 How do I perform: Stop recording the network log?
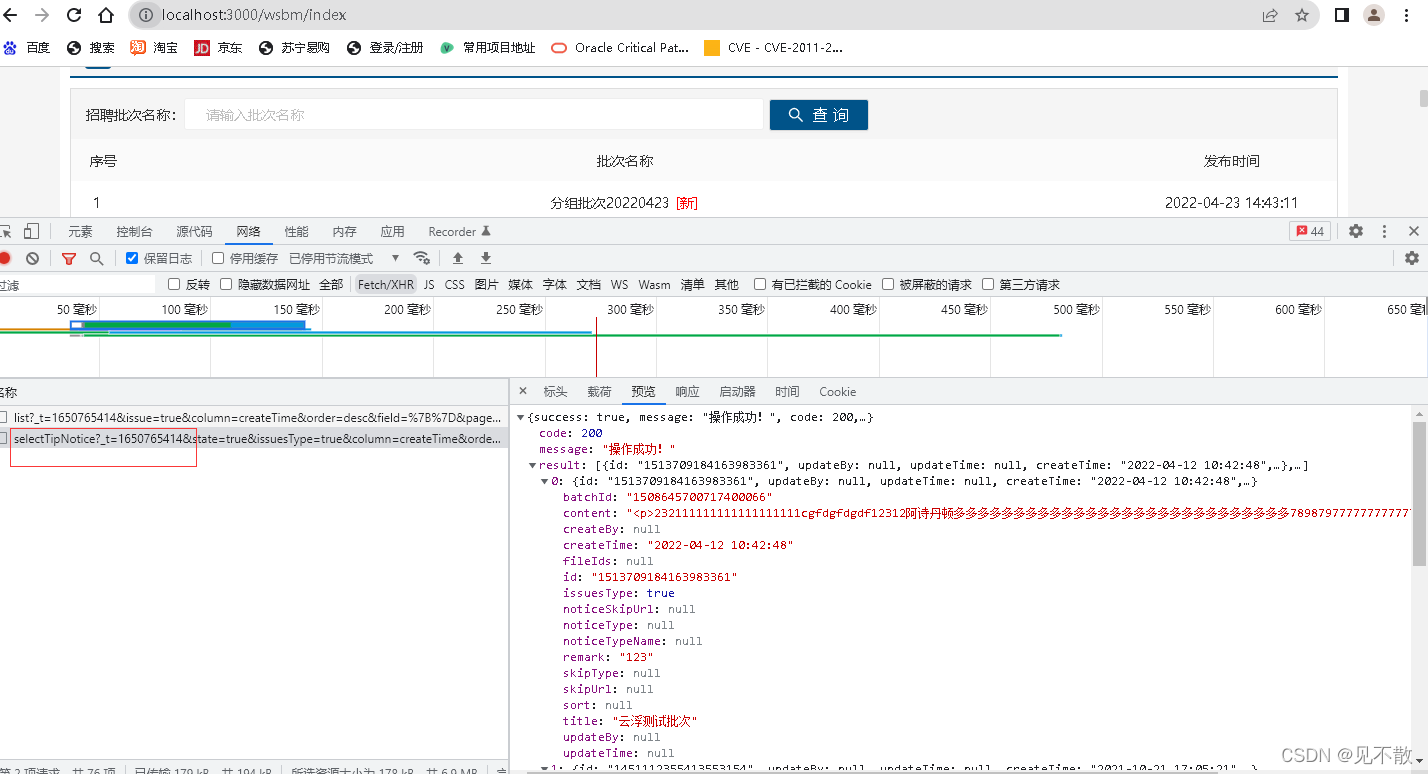click(x=5, y=258)
